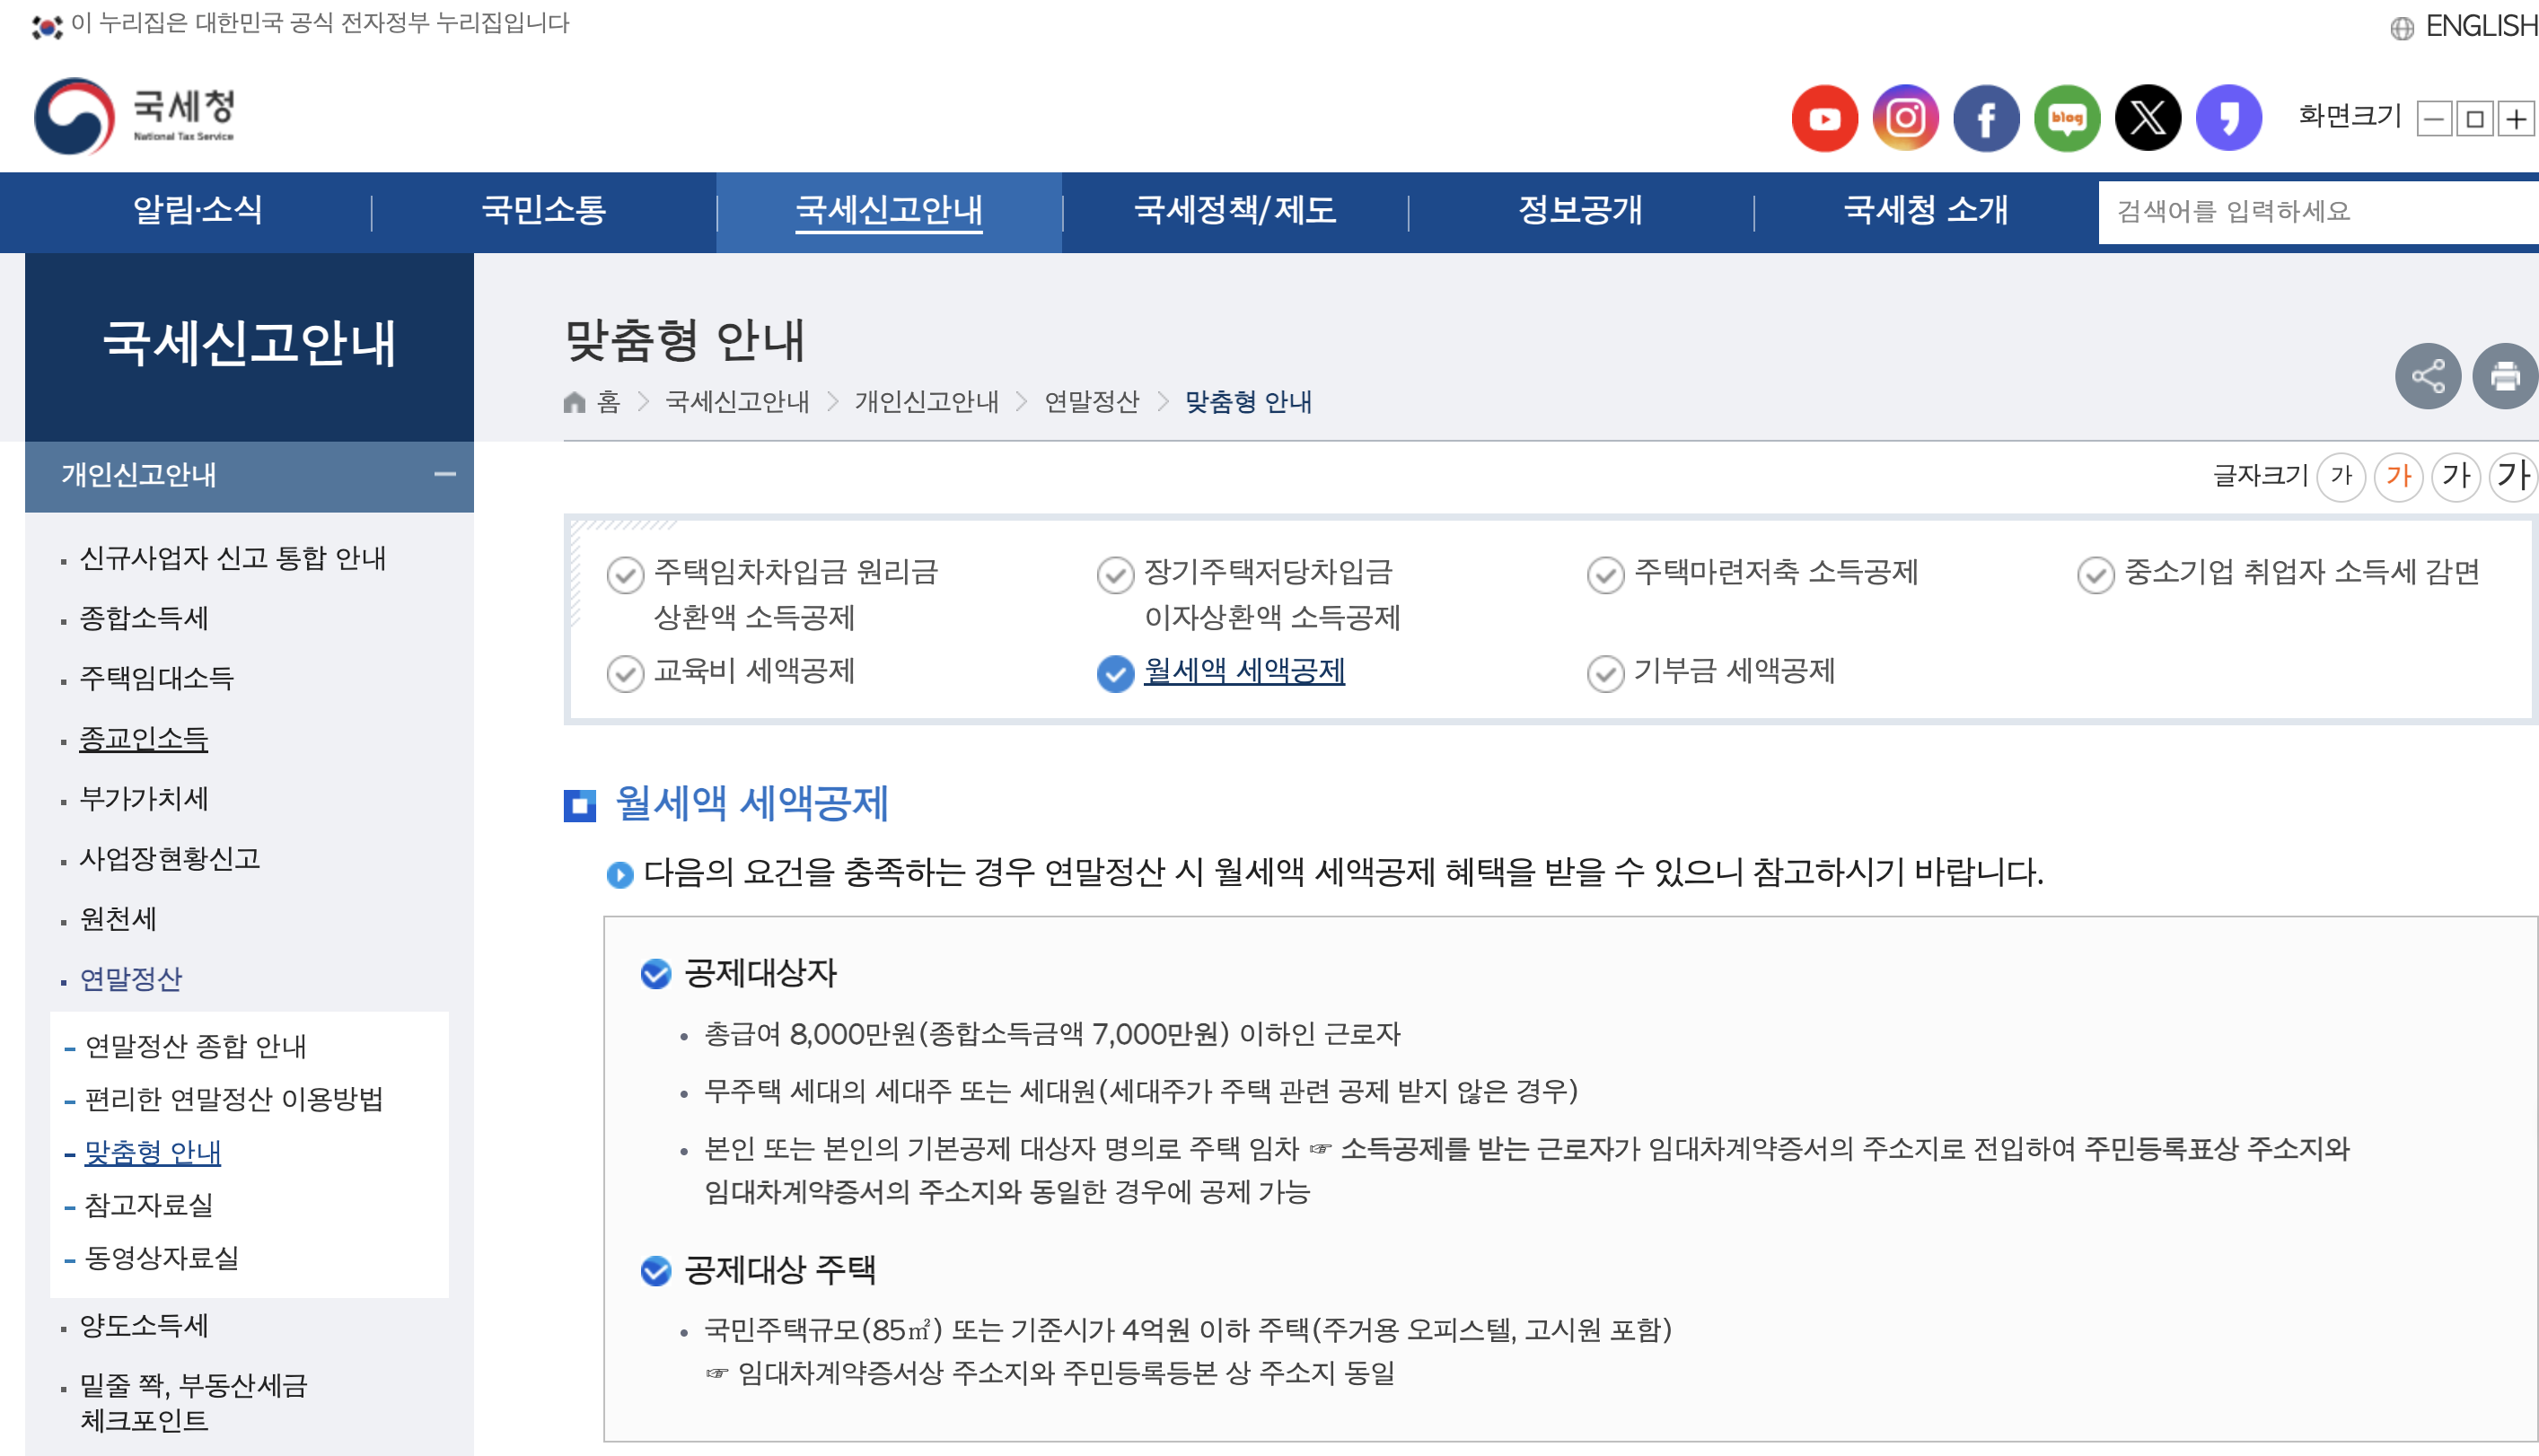Click the black X (Twitter) icon

2148,118
